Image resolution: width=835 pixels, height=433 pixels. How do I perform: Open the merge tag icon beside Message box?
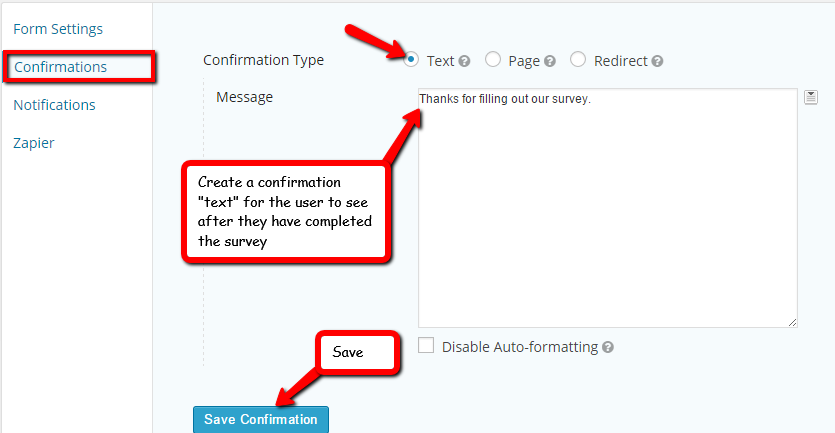[811, 97]
